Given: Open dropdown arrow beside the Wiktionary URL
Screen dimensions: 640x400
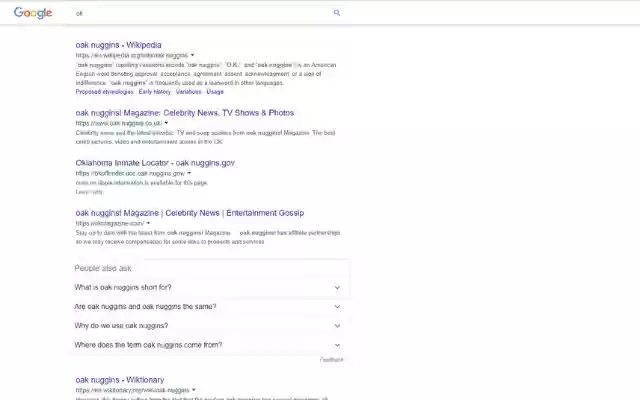Looking at the screenshot, I should [x=193, y=390].
